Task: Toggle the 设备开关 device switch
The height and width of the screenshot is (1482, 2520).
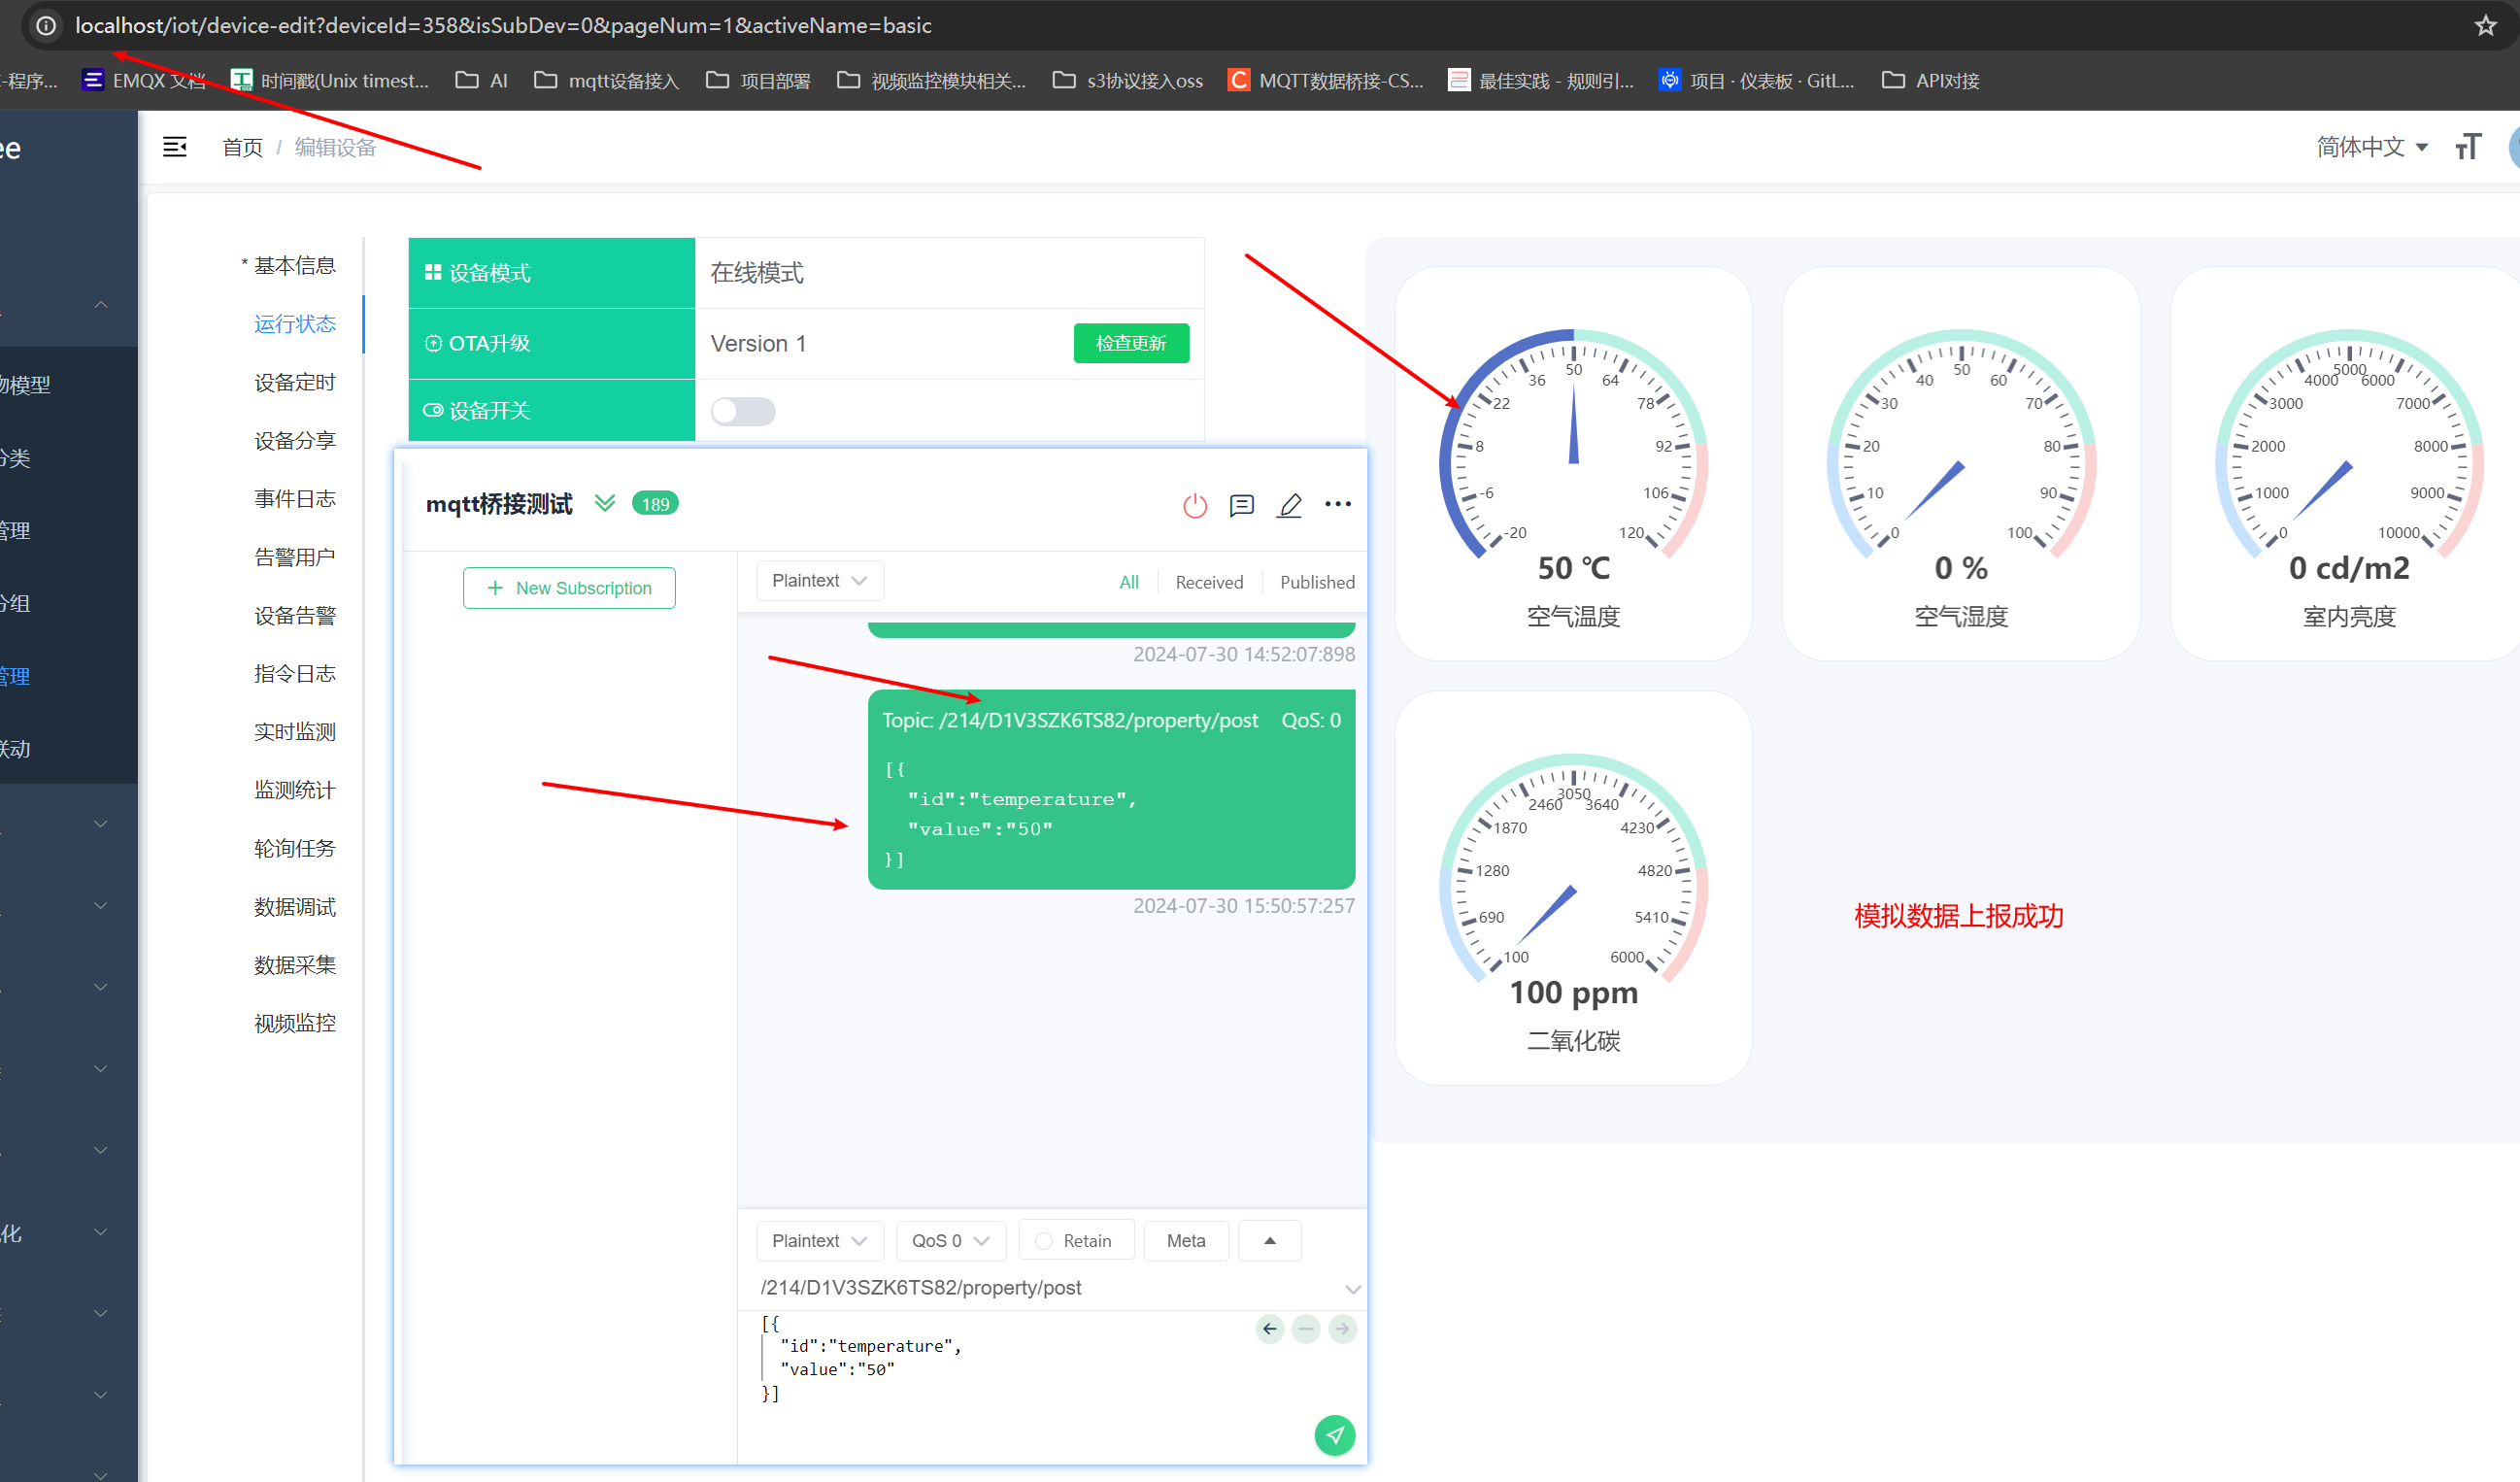Action: tap(742, 411)
